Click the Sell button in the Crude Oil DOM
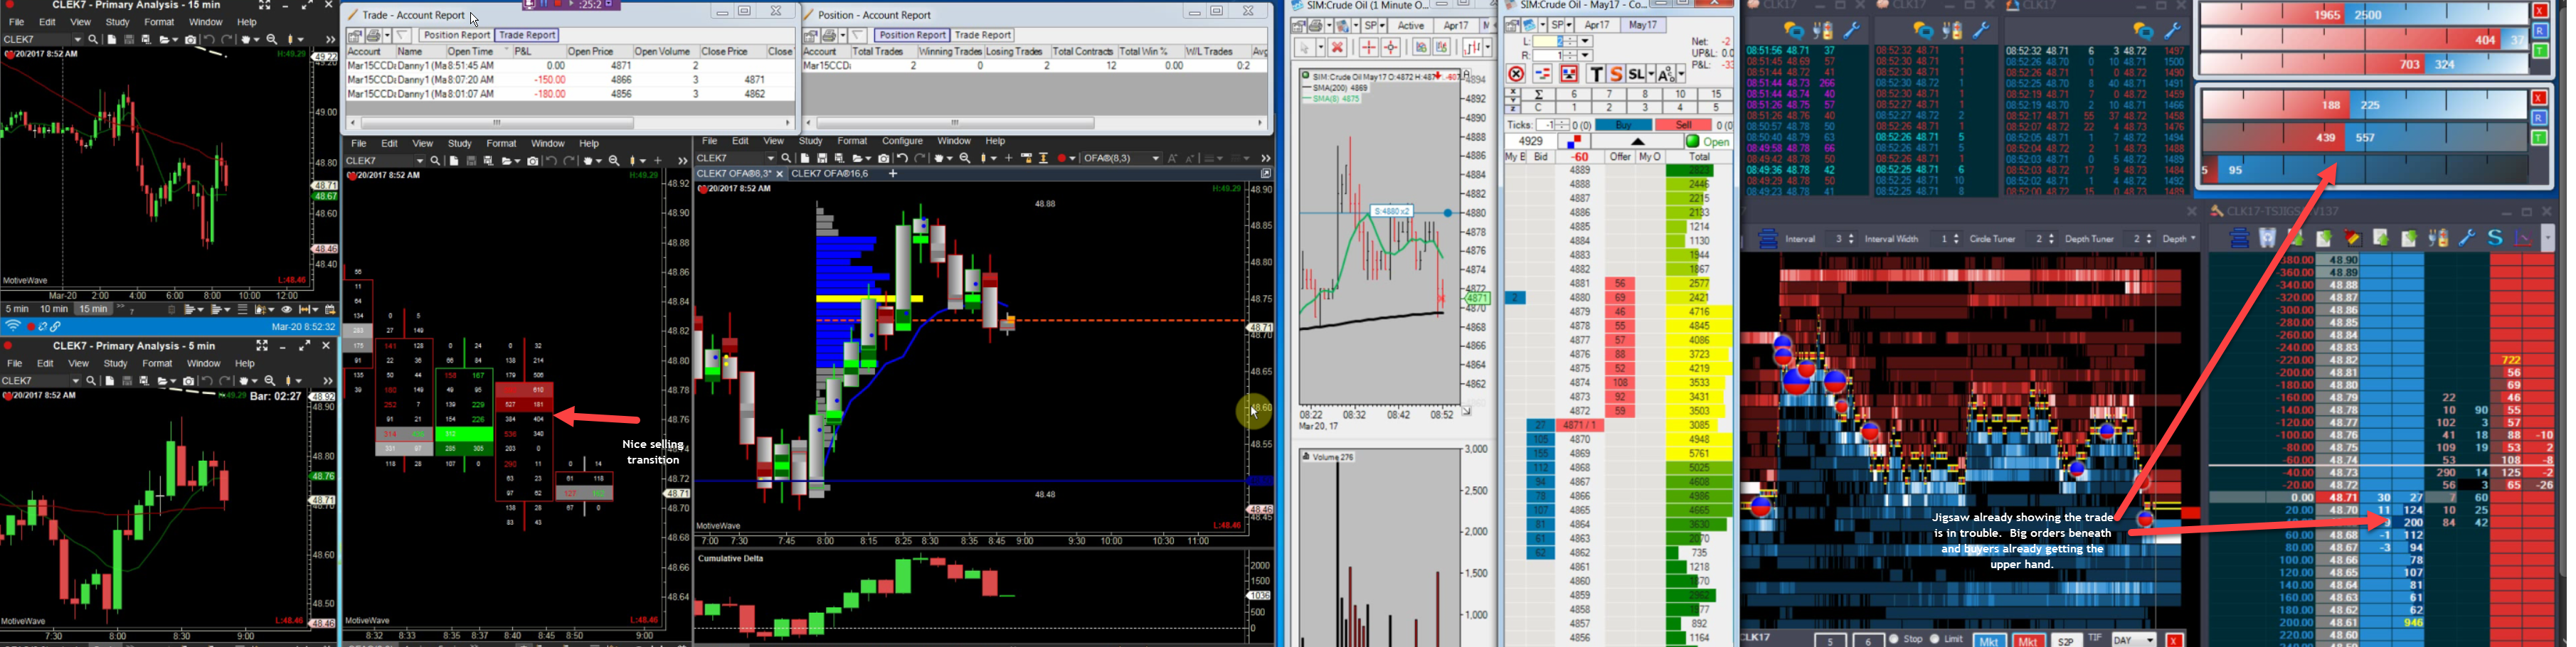 pos(1683,125)
